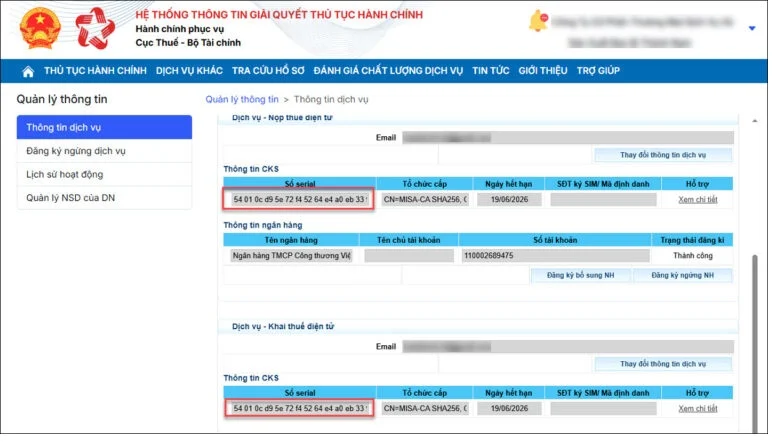Open DỊCH VỤ KHÁC menu
Viewport: 772px width, 448px height.
[x=189, y=71]
